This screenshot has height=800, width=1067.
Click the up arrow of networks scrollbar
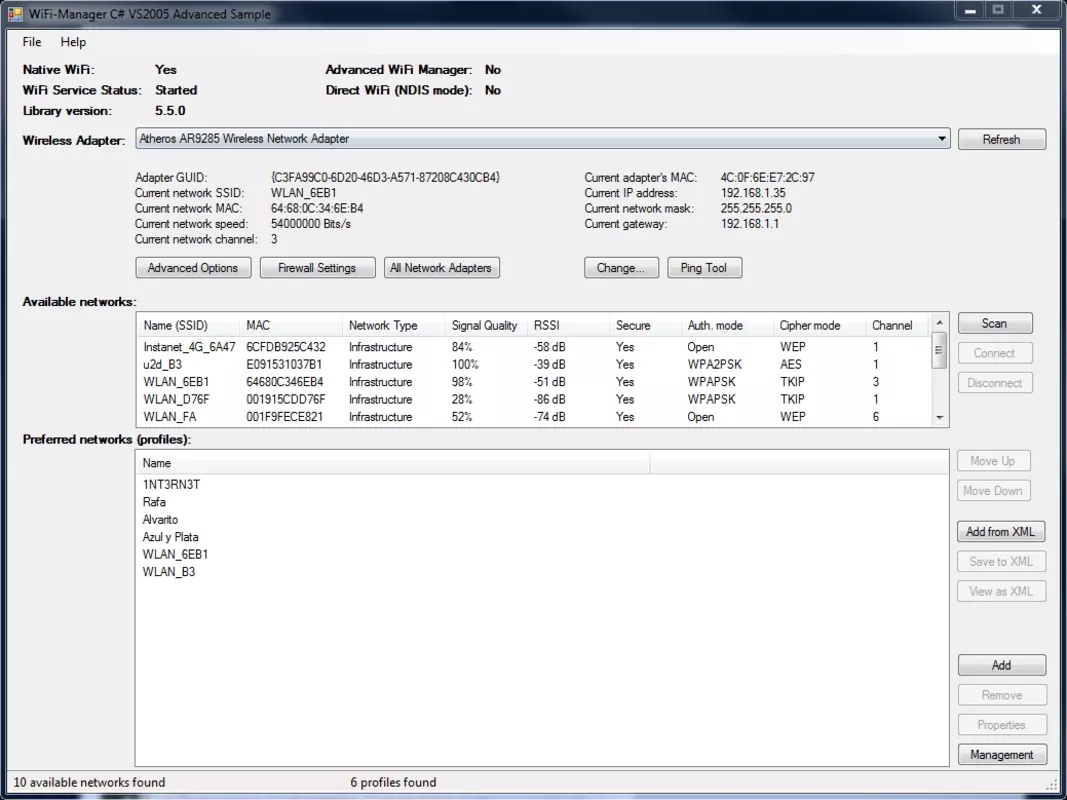(x=940, y=322)
